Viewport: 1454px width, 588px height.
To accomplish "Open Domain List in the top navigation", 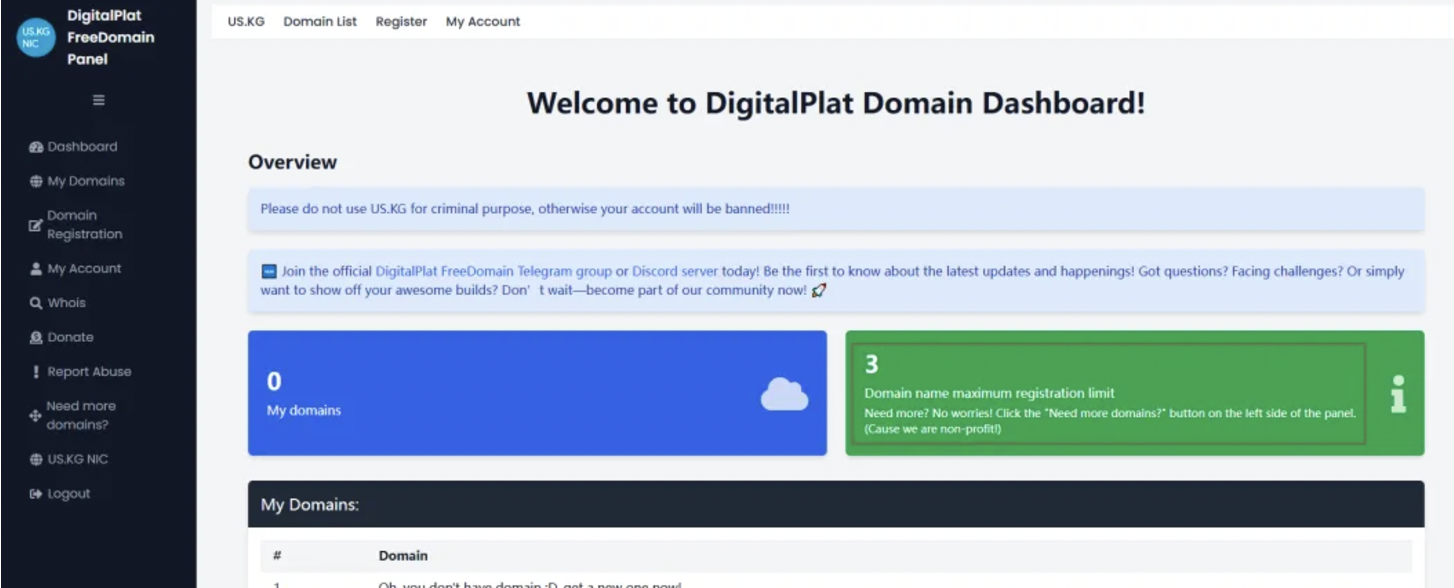I will click(x=320, y=22).
